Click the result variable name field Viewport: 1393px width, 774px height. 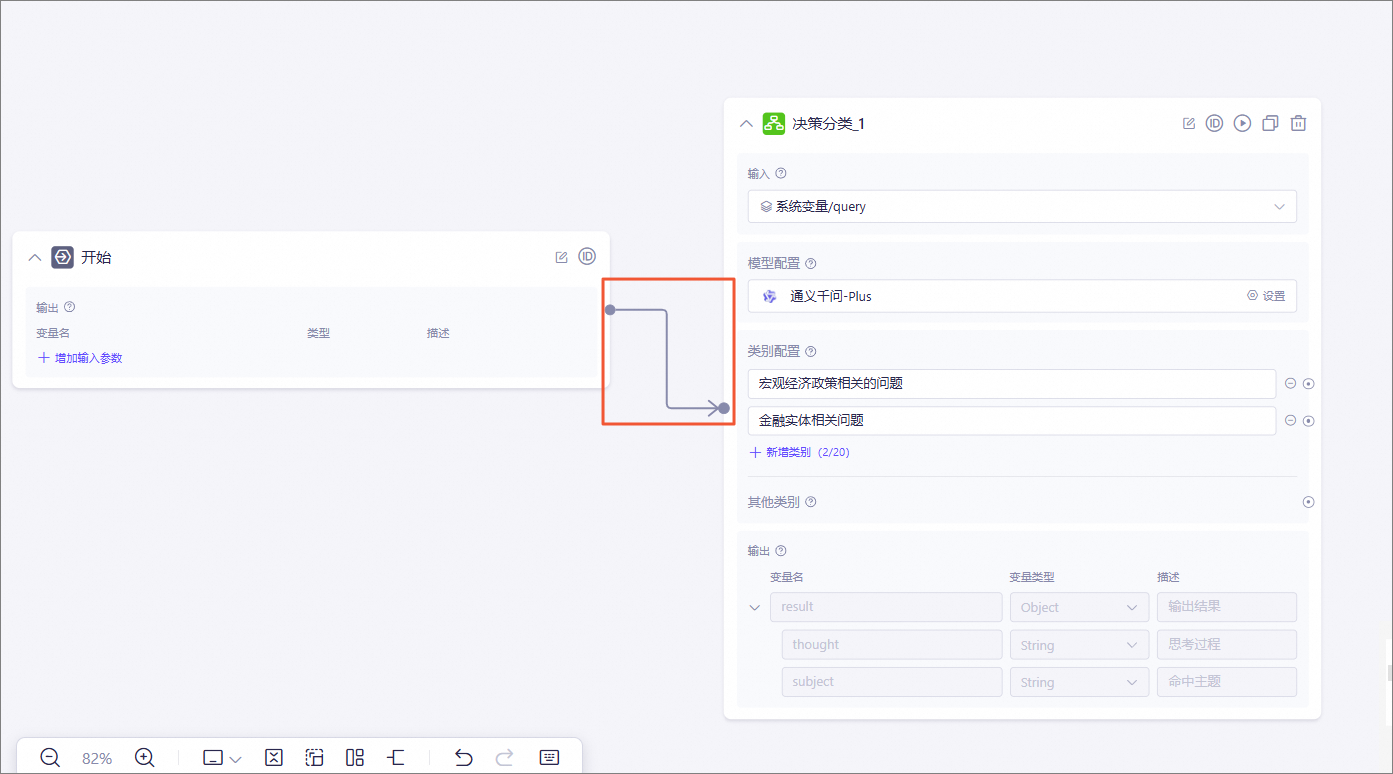(x=886, y=607)
